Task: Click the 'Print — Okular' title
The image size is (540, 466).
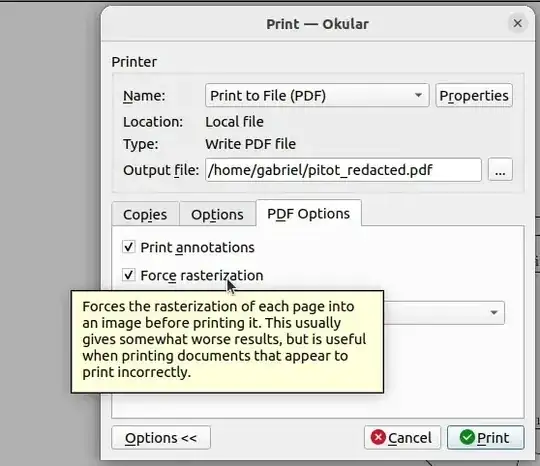Action: (317, 24)
